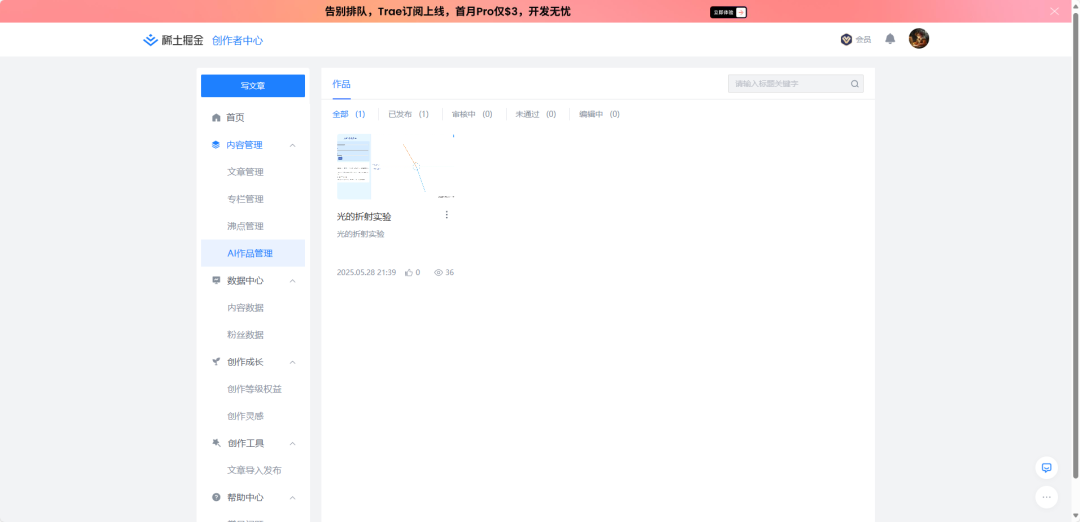The height and width of the screenshot is (522, 1080).
Task: Click the 立即体验 banner button
Action: click(x=728, y=12)
